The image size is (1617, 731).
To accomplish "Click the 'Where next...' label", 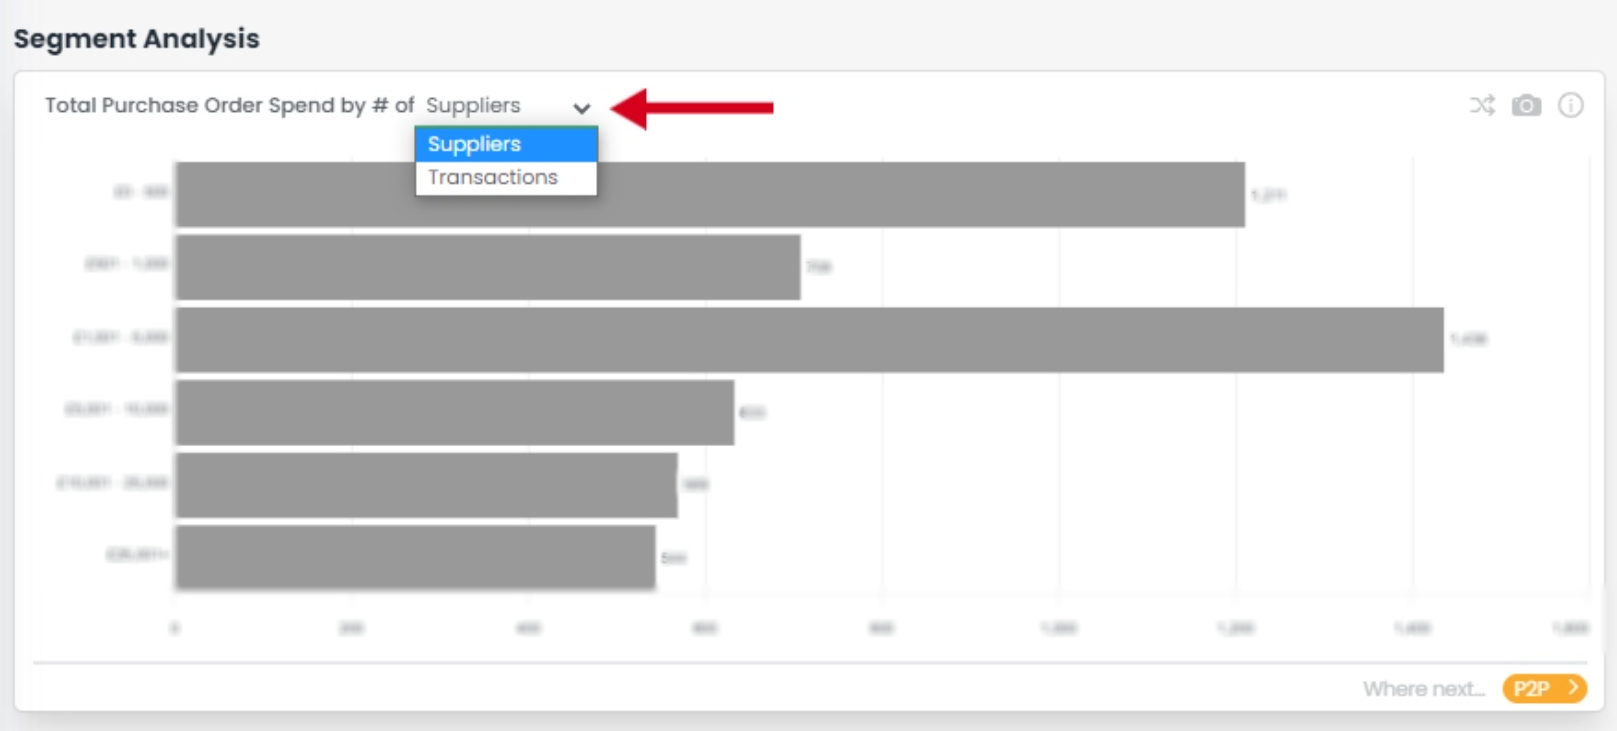I will pos(1423,689).
